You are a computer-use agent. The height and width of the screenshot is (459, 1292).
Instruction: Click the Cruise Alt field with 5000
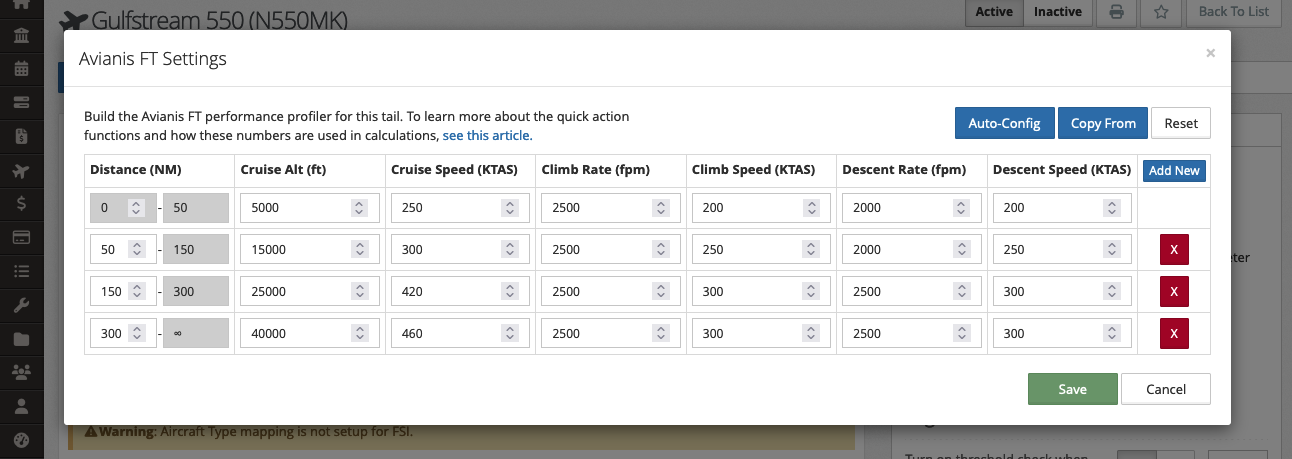(x=310, y=208)
